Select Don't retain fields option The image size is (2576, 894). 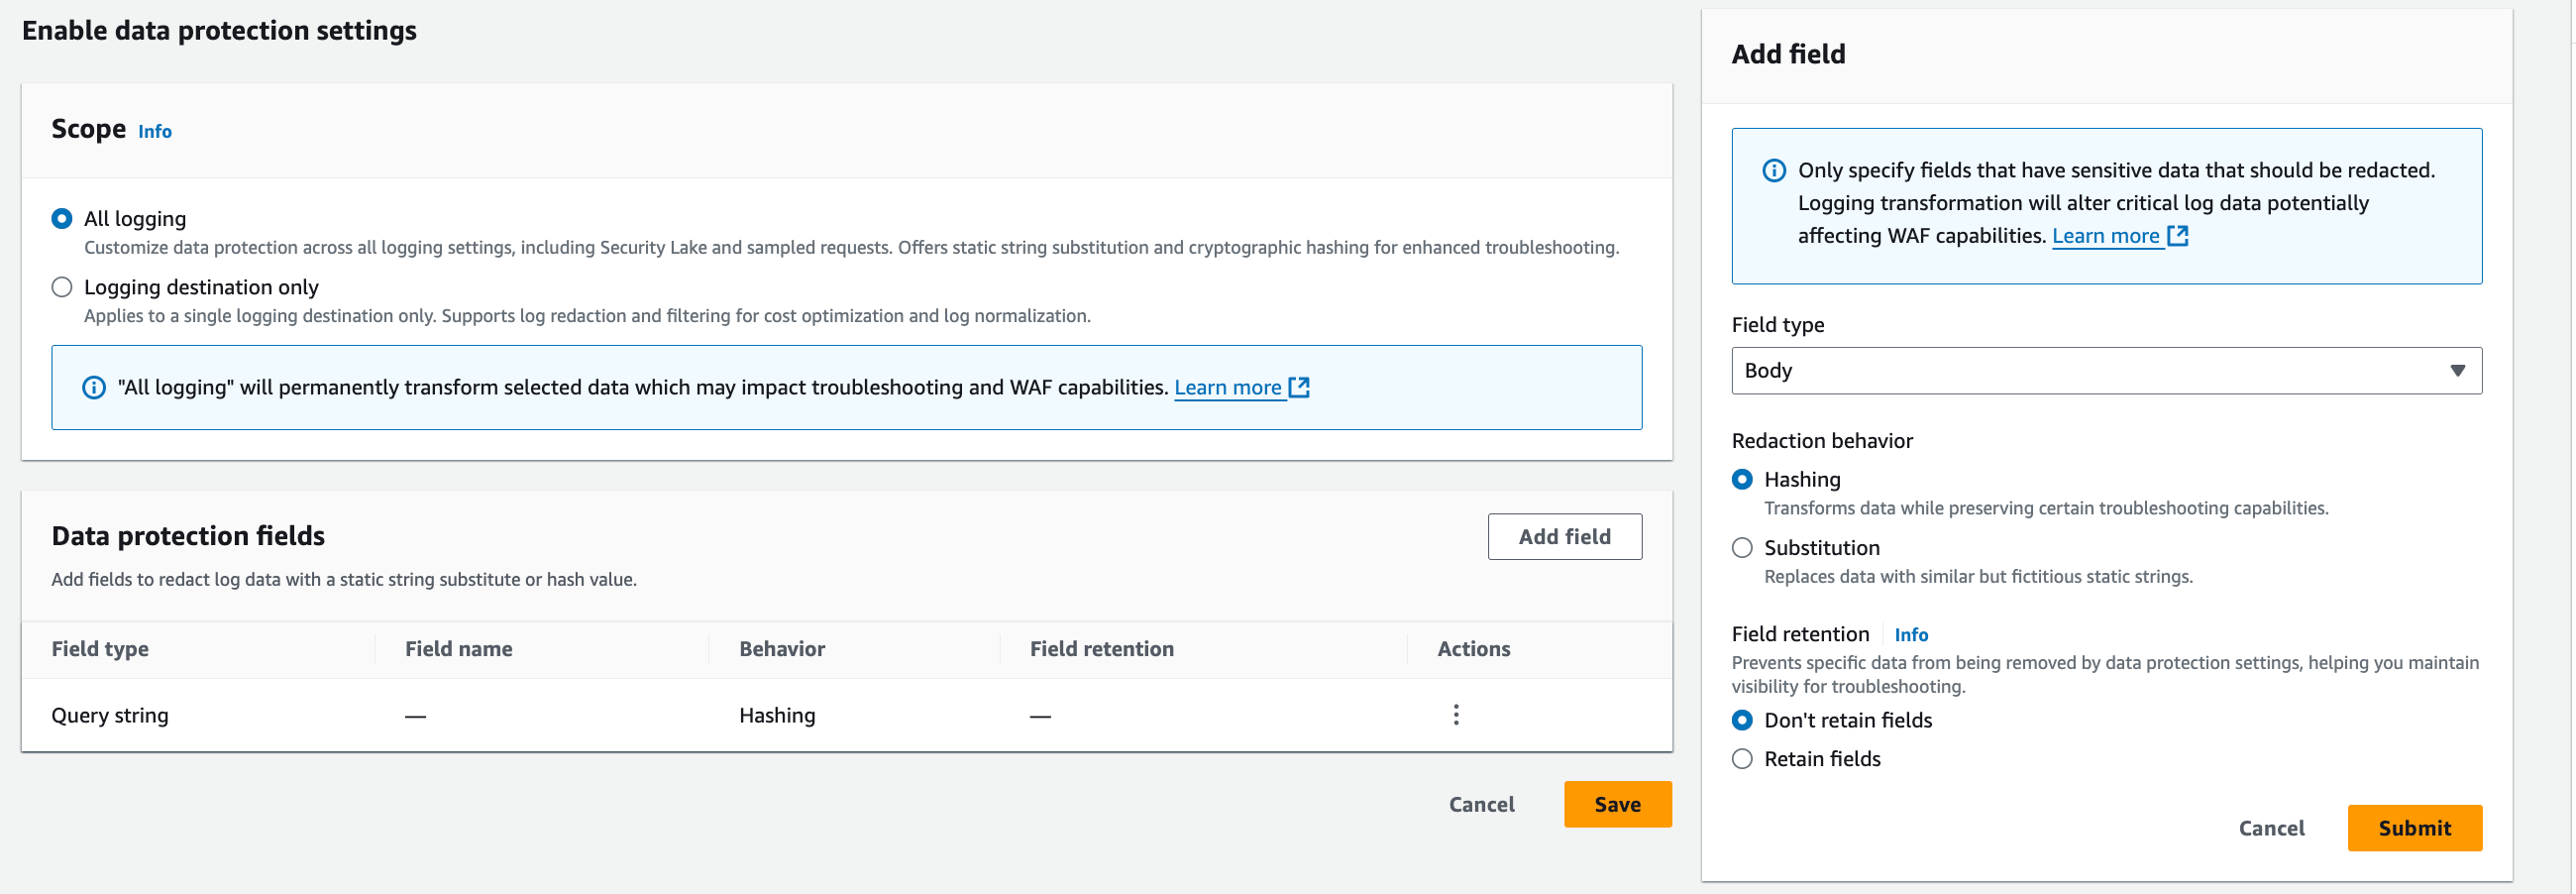pyautogui.click(x=1742, y=721)
